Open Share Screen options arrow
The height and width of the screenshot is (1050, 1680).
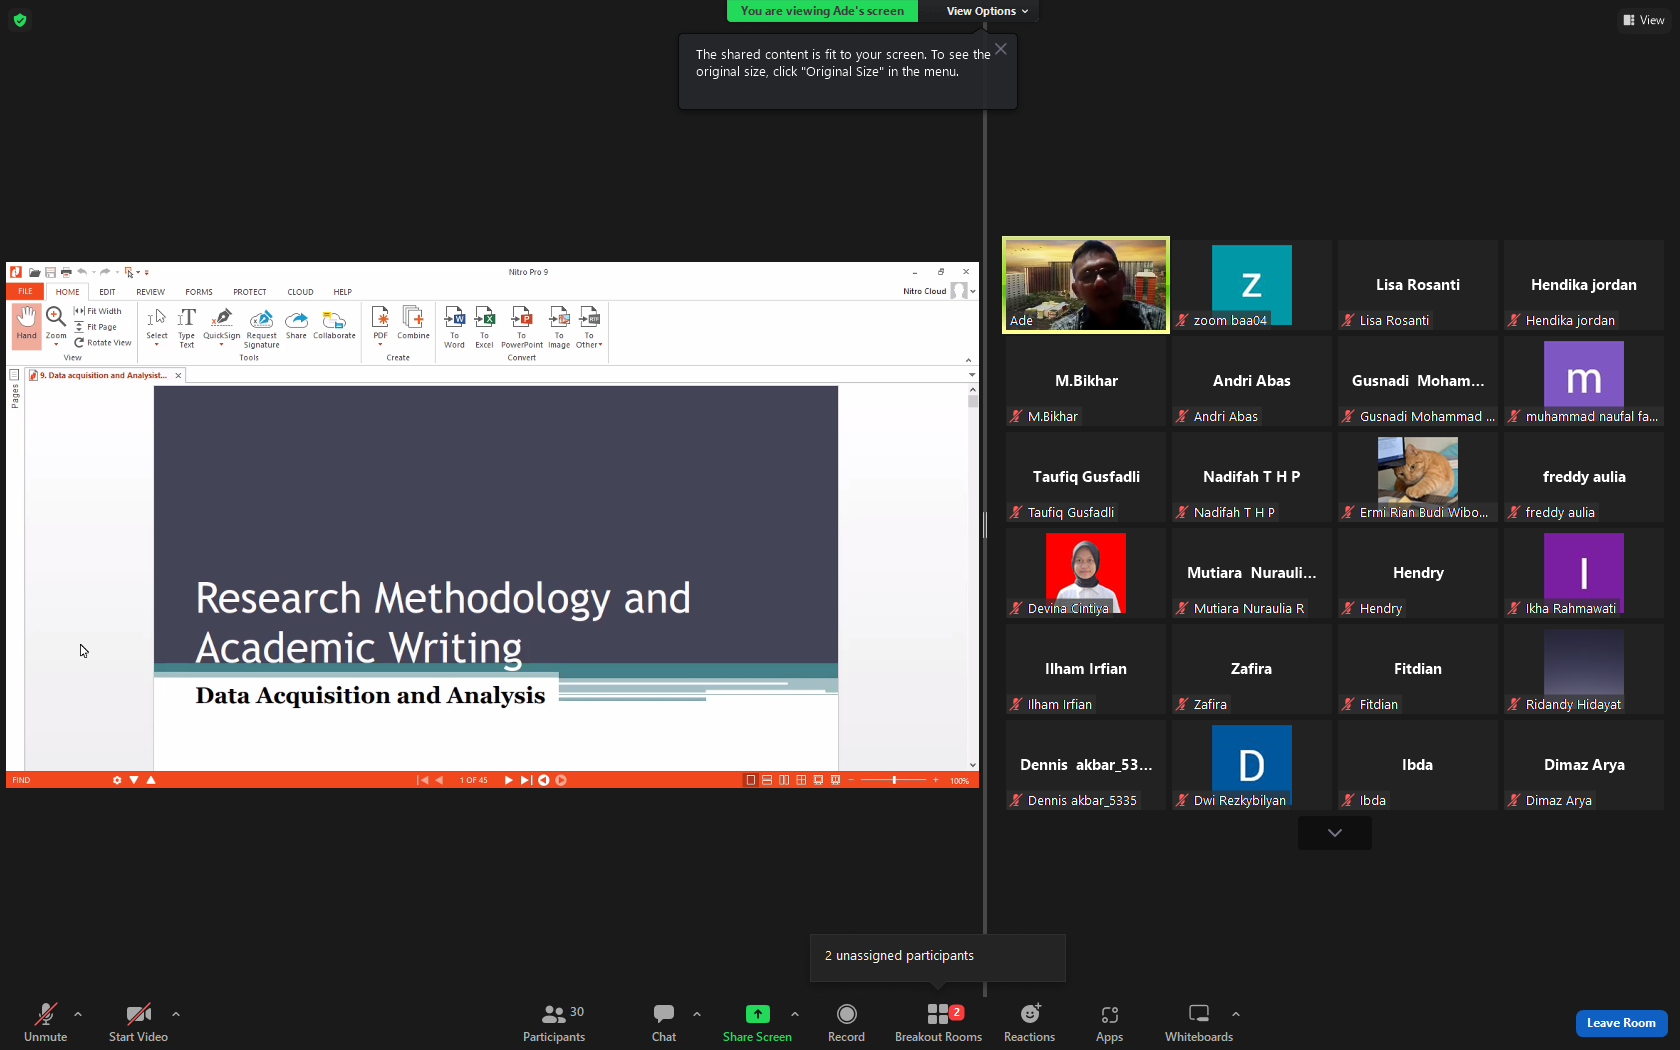795,1014
